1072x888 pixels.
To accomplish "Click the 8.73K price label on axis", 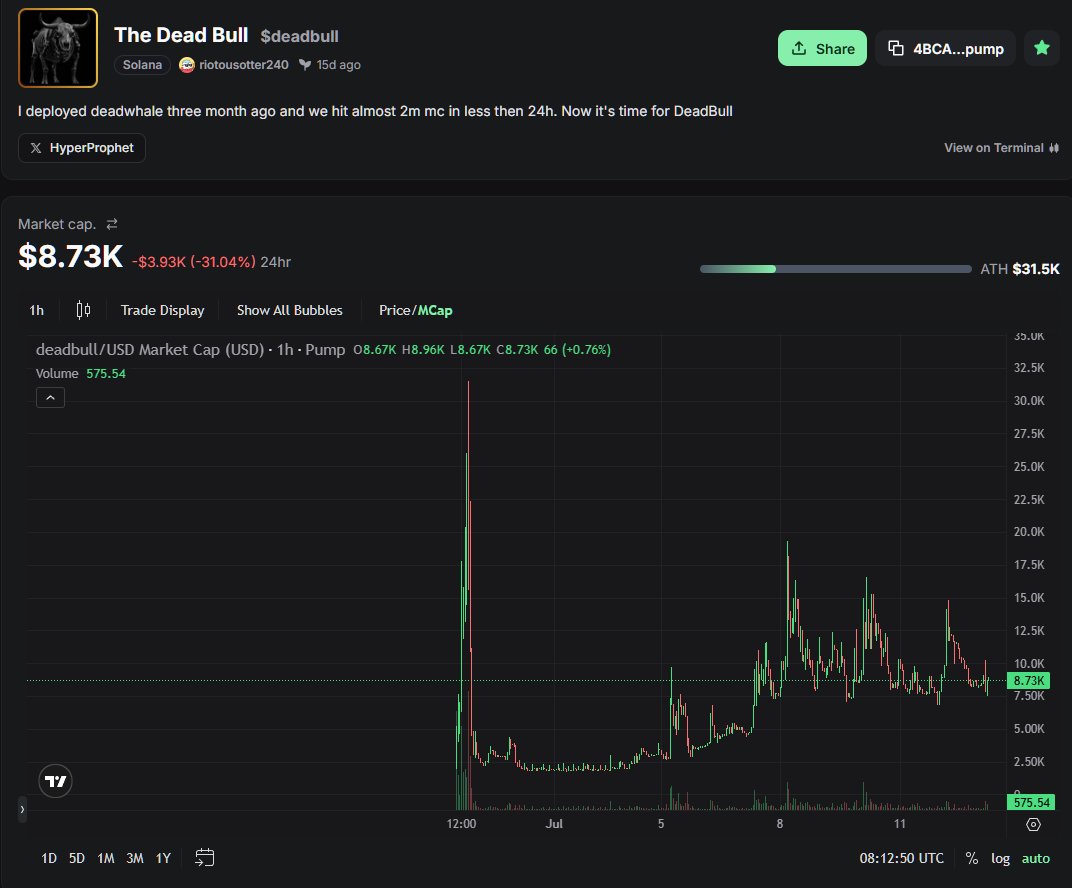I will pyautogui.click(x=1028, y=681).
